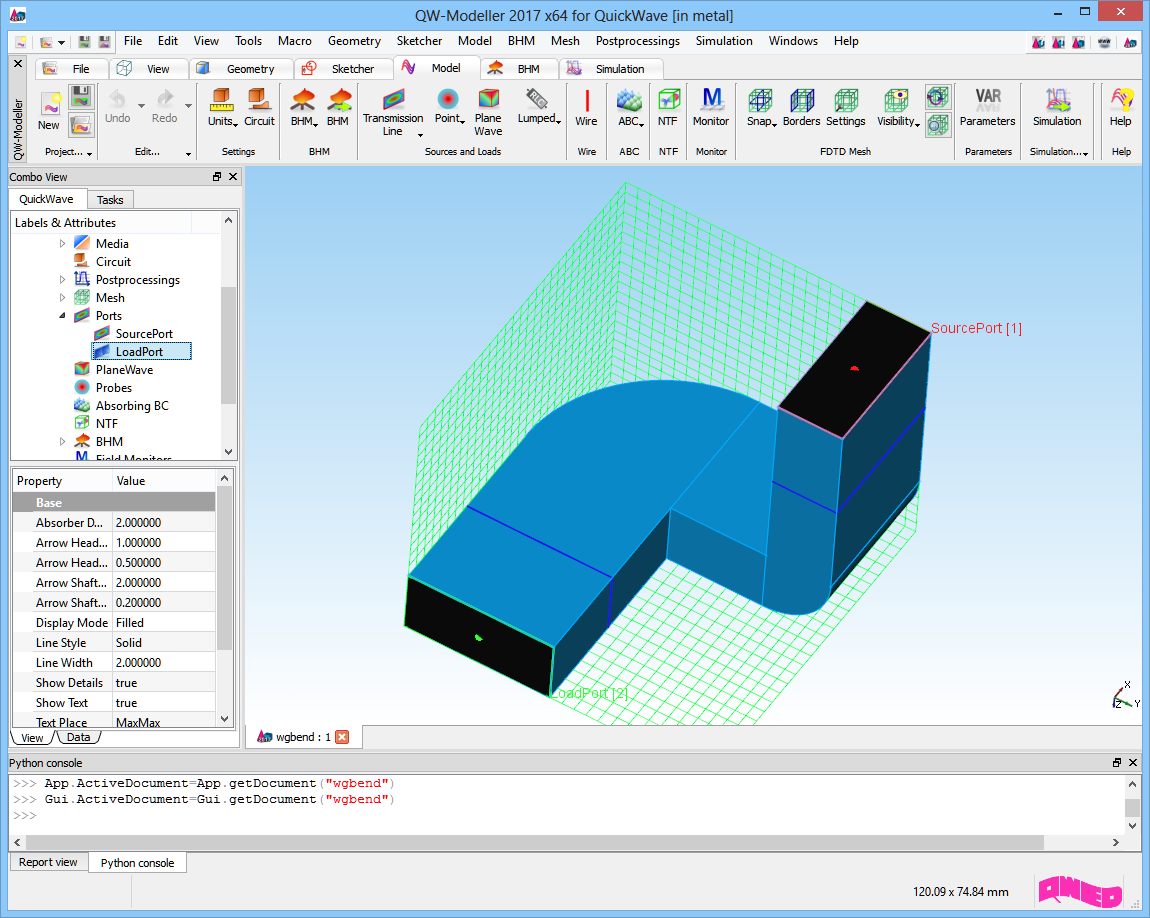Click the NTF box icon

[x=668, y=100]
